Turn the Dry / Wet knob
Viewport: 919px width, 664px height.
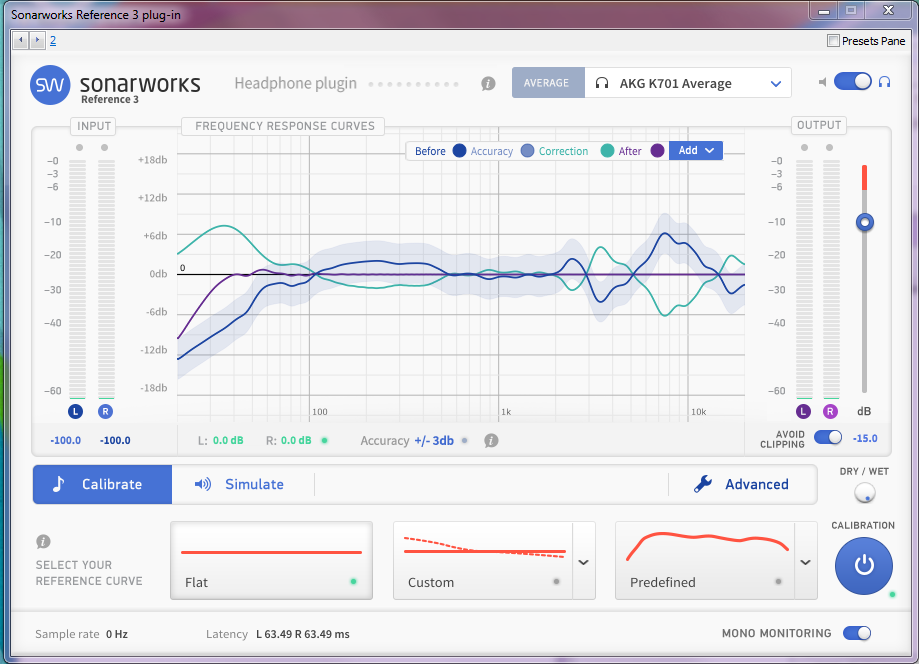(864, 493)
